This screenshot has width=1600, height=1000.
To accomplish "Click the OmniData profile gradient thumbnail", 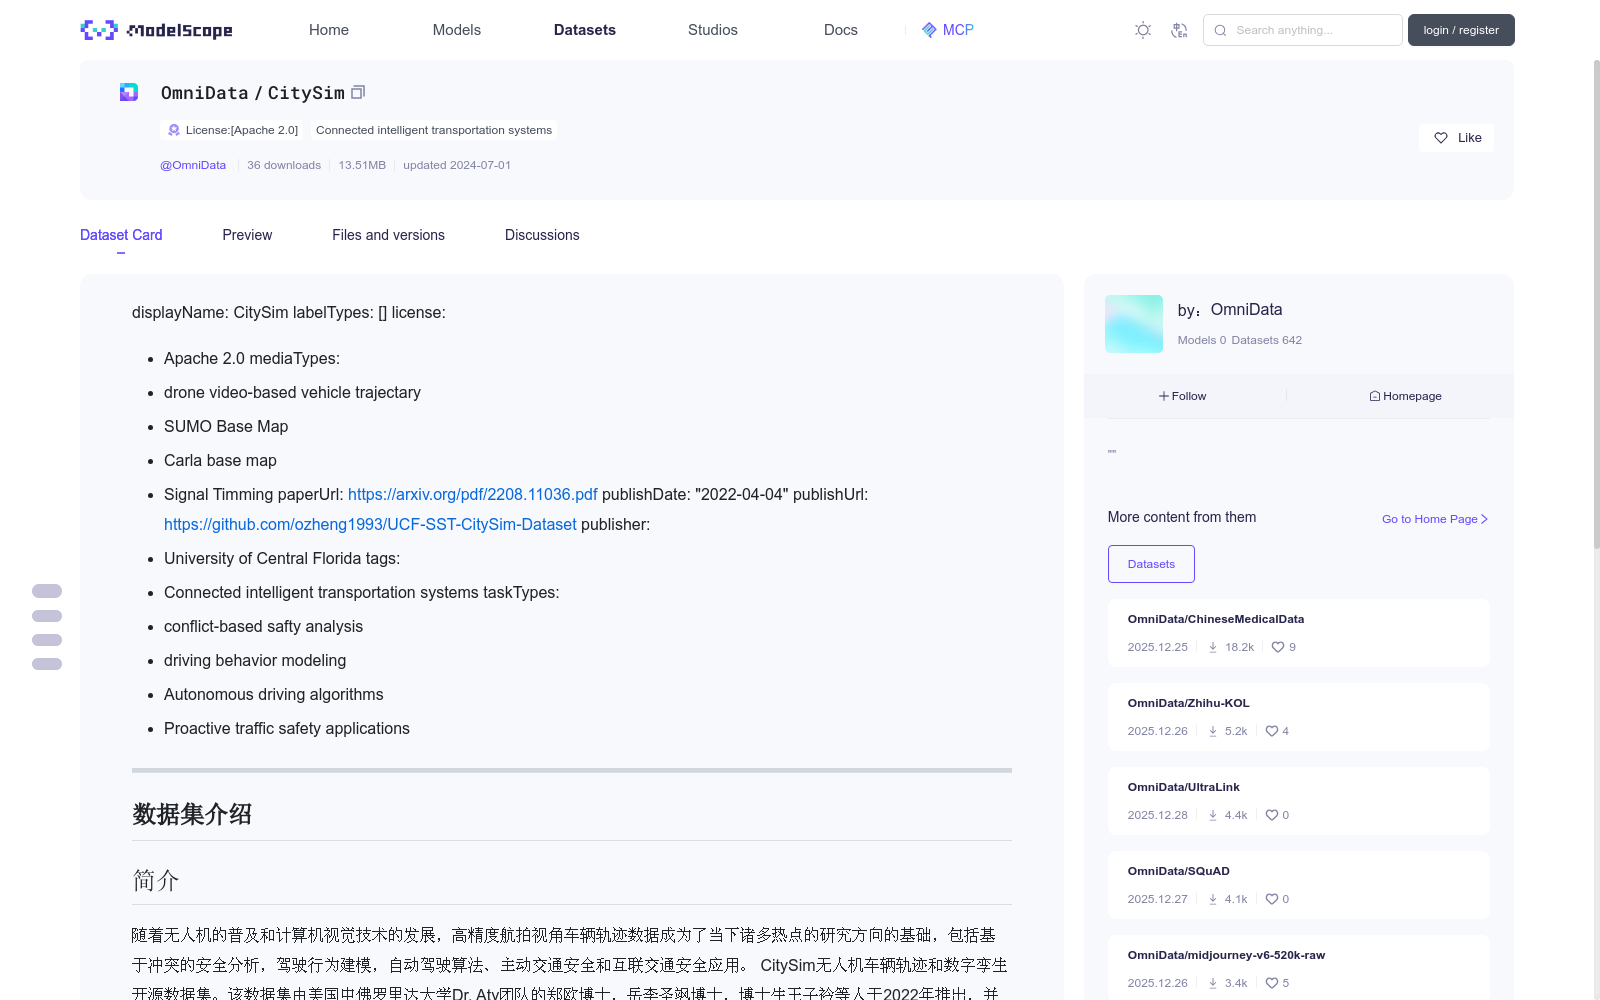I will (x=1134, y=324).
